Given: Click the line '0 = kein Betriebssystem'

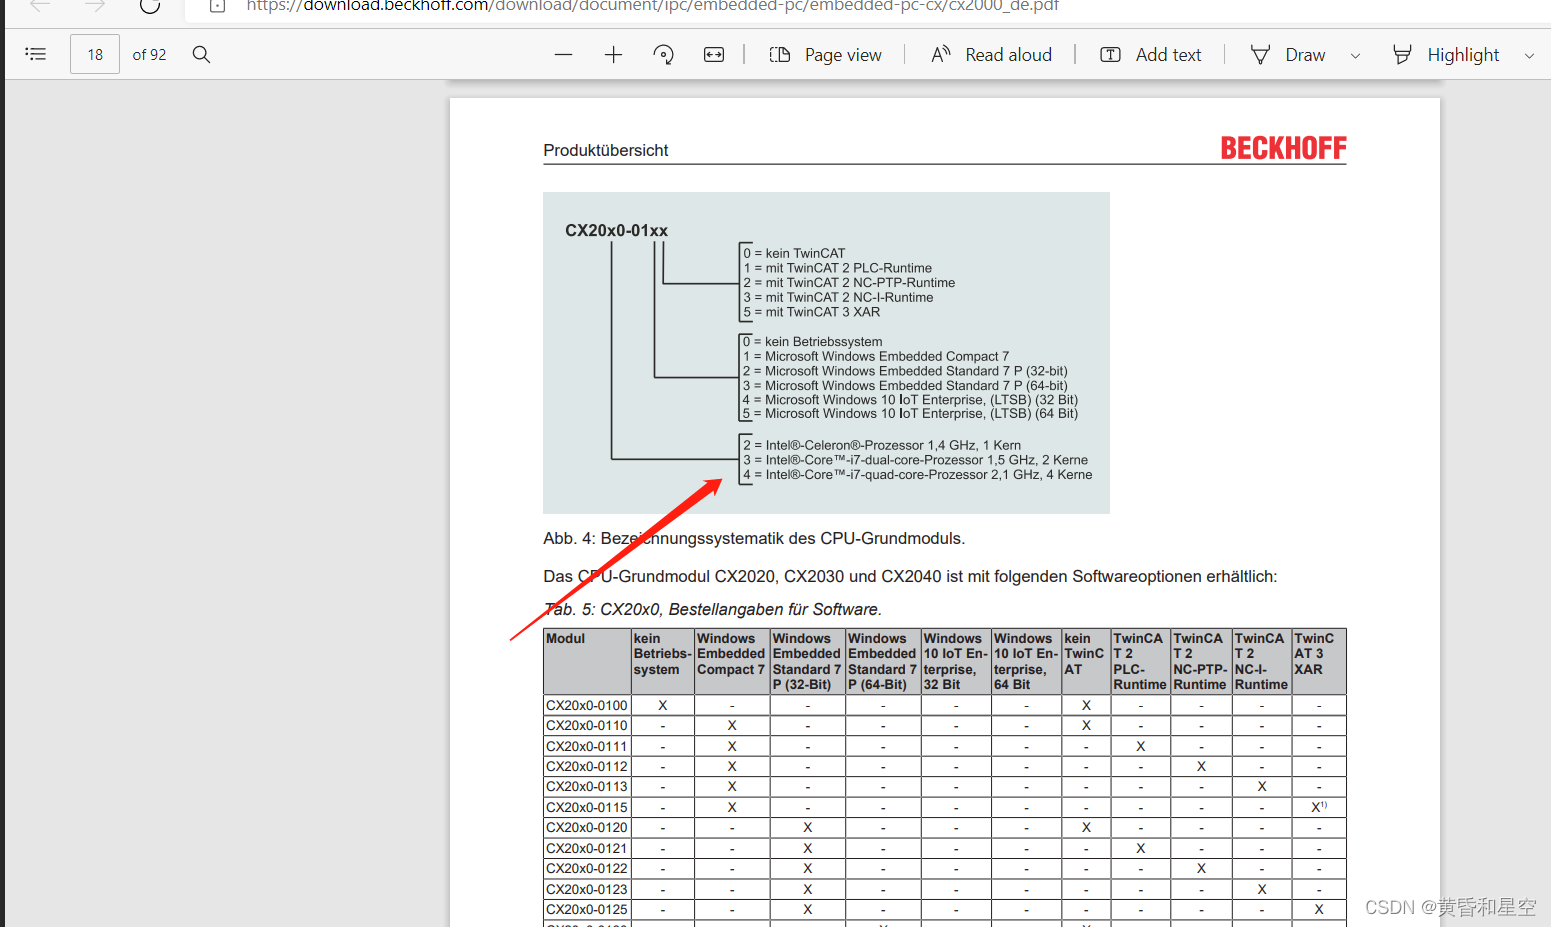Looking at the screenshot, I should 812,341.
